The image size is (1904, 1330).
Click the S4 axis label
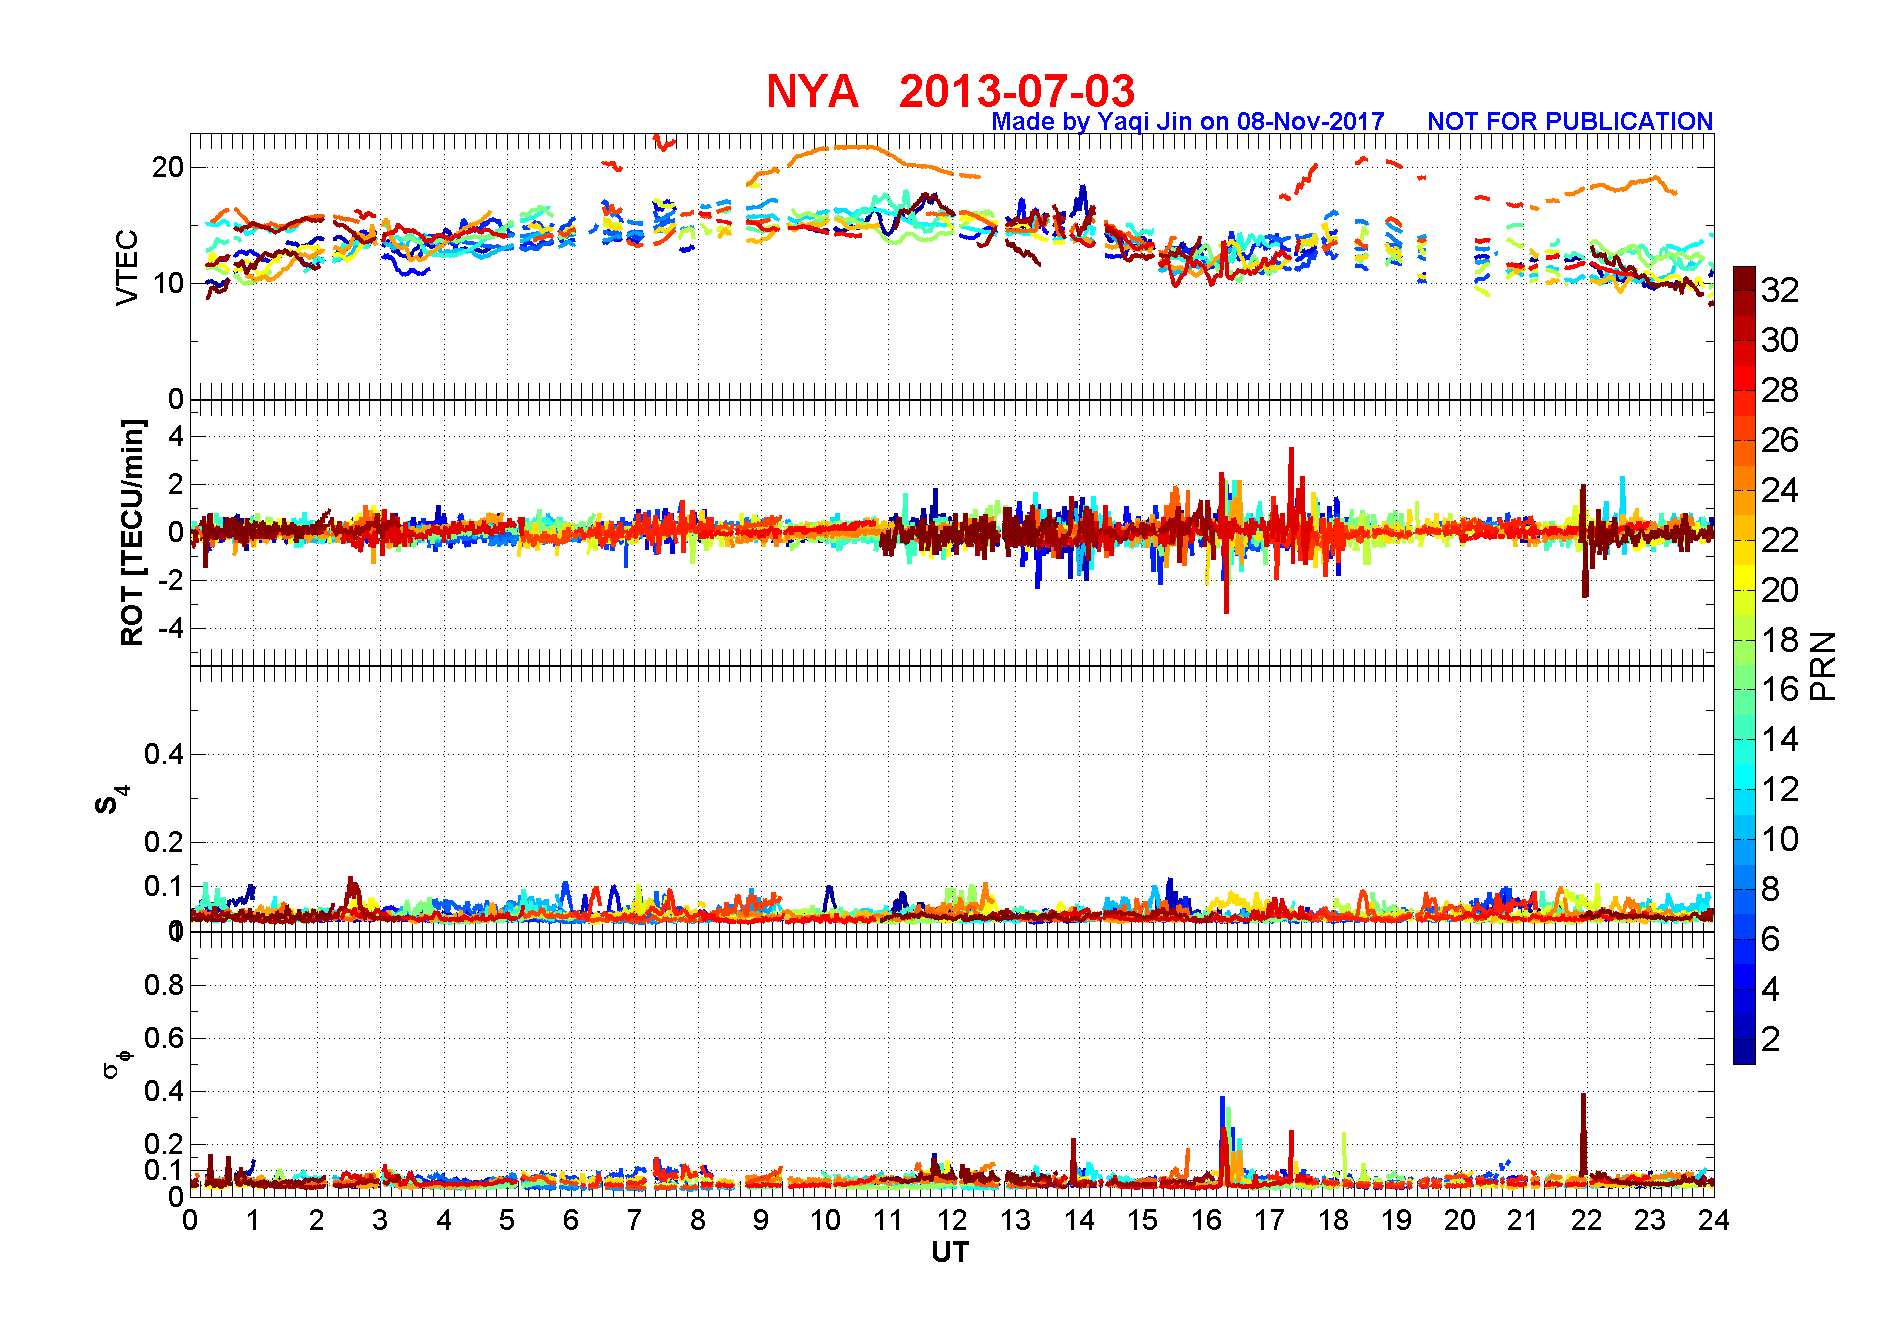pos(112,800)
